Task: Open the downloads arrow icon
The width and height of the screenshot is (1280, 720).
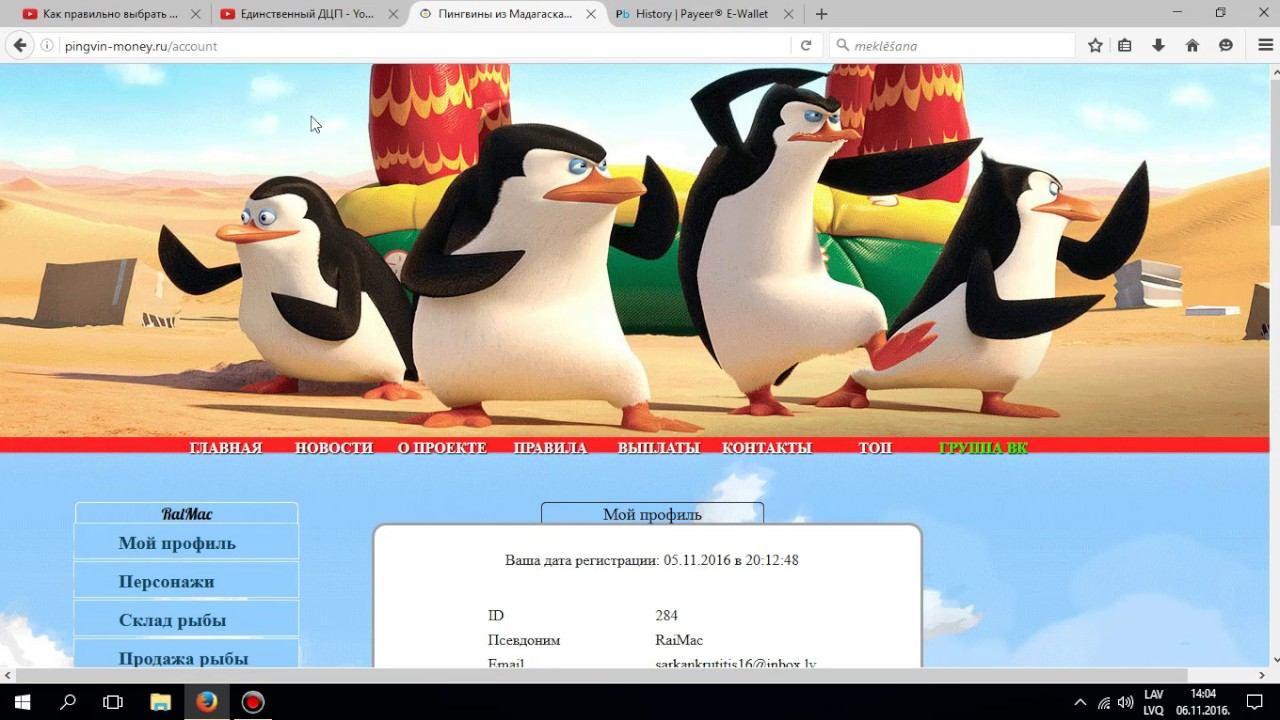Action: 1158,45
